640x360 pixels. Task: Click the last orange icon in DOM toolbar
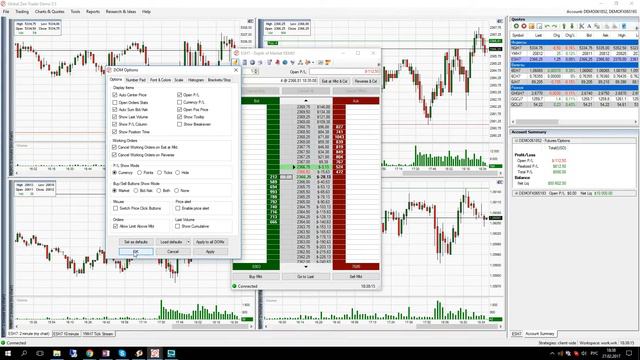point(328,62)
